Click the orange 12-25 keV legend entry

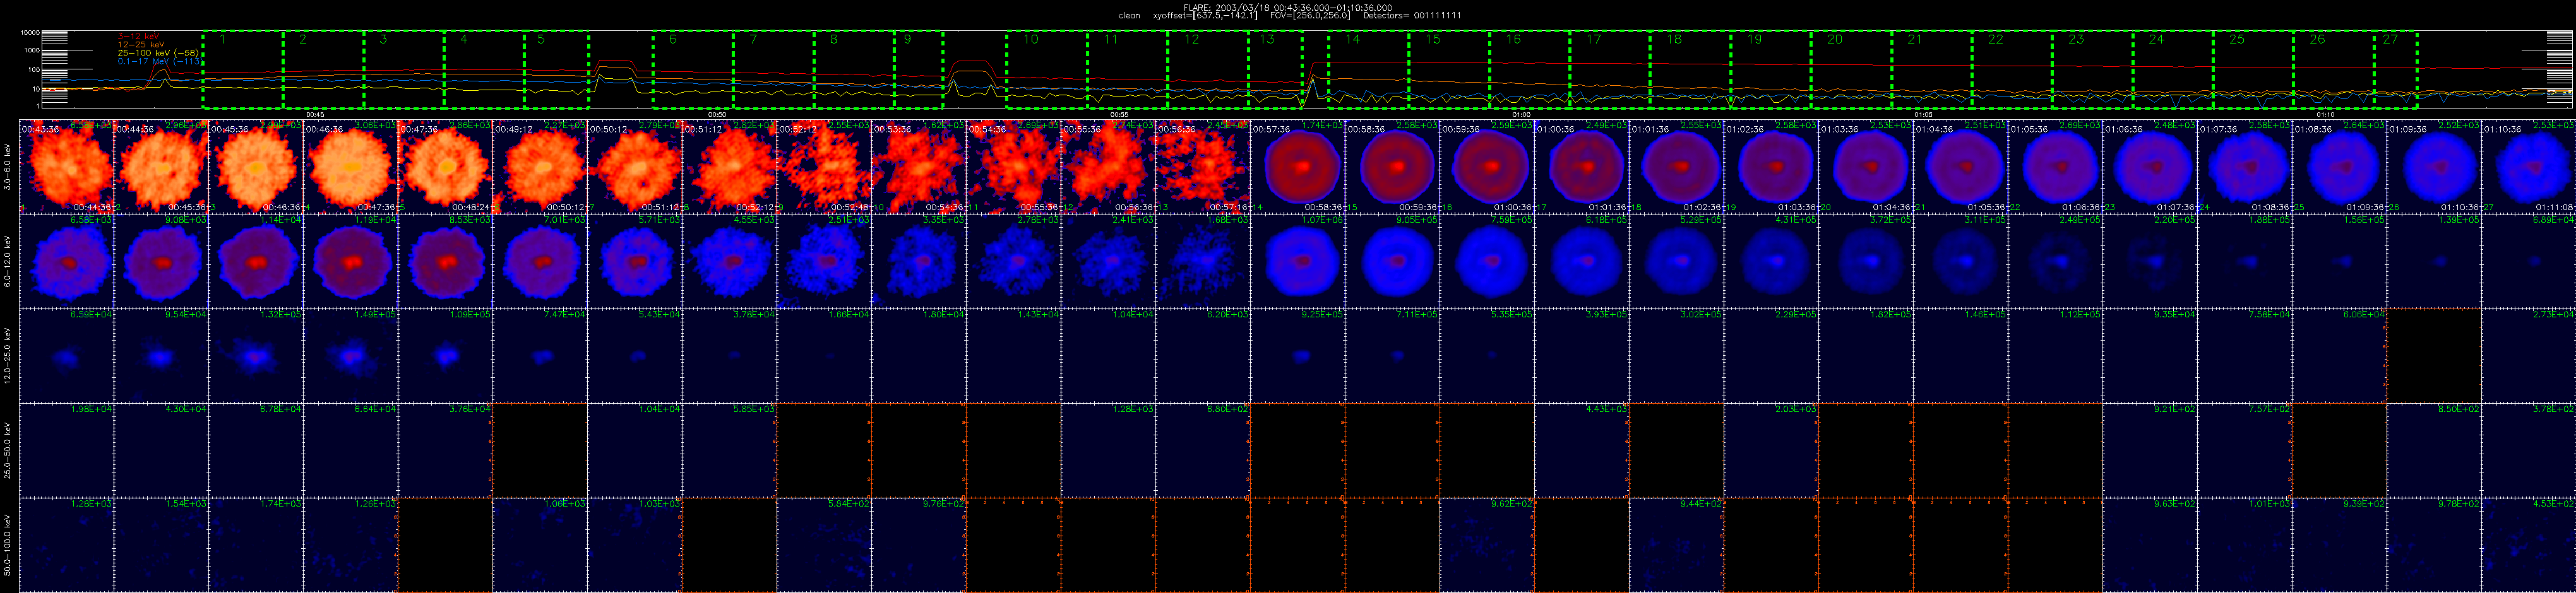tap(141, 44)
